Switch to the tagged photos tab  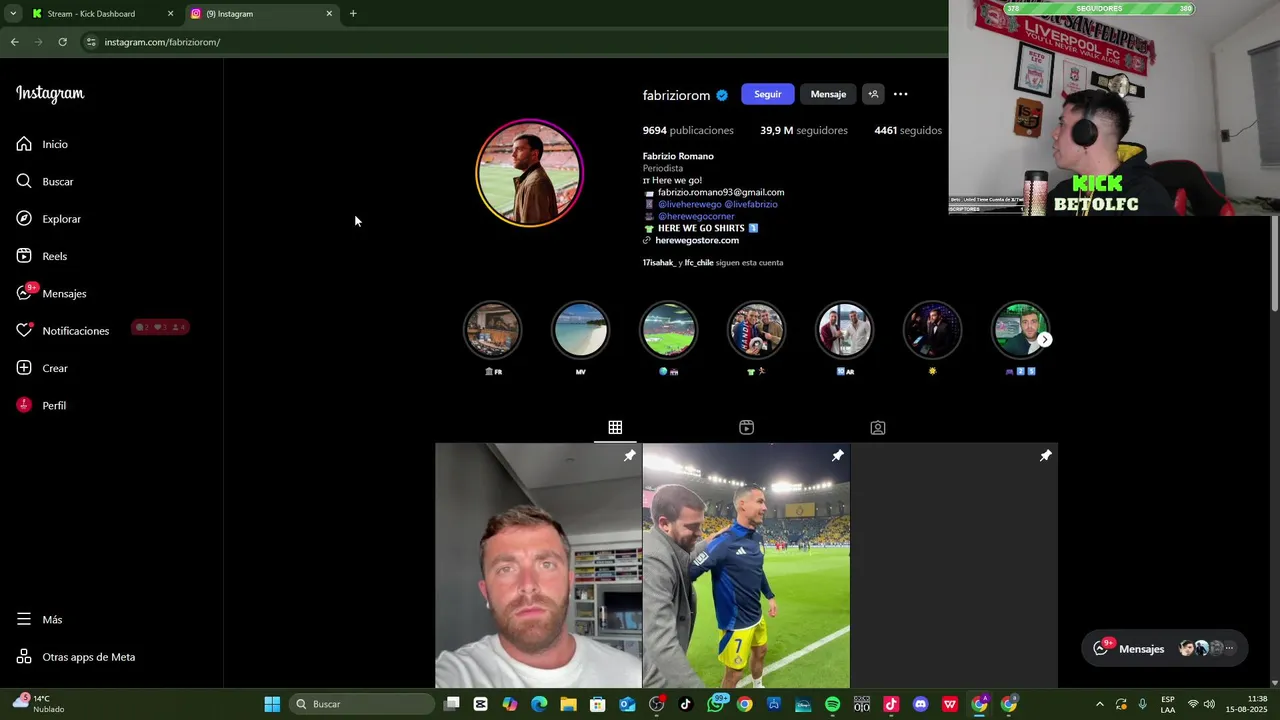coord(878,427)
